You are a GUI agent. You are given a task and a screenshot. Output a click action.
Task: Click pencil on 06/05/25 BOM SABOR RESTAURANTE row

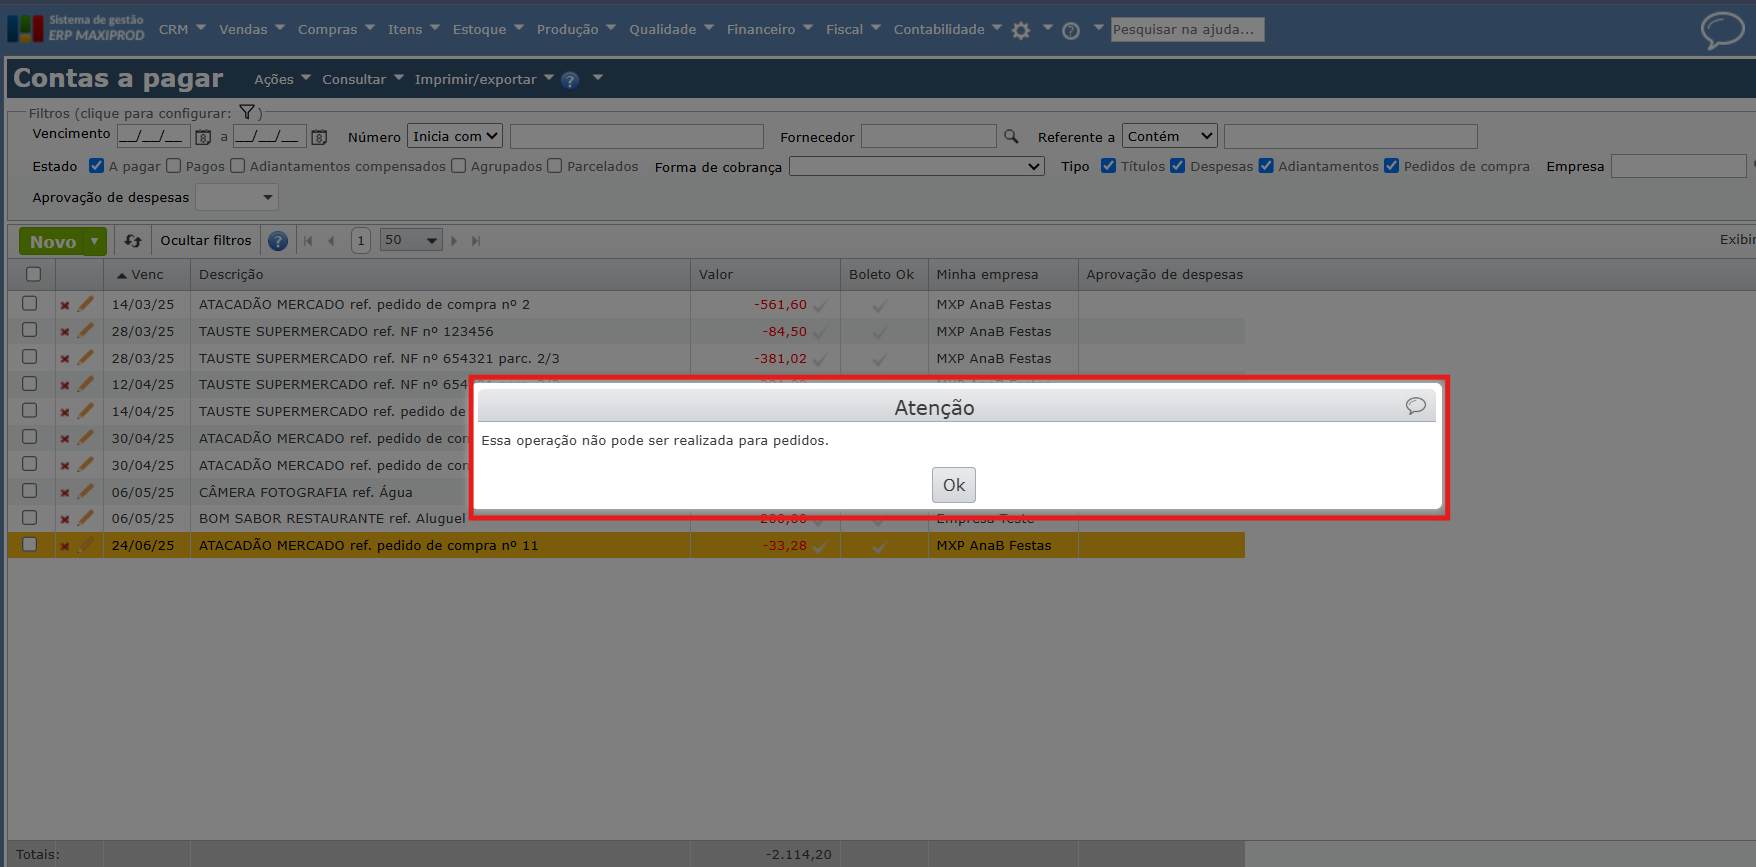[x=86, y=517]
